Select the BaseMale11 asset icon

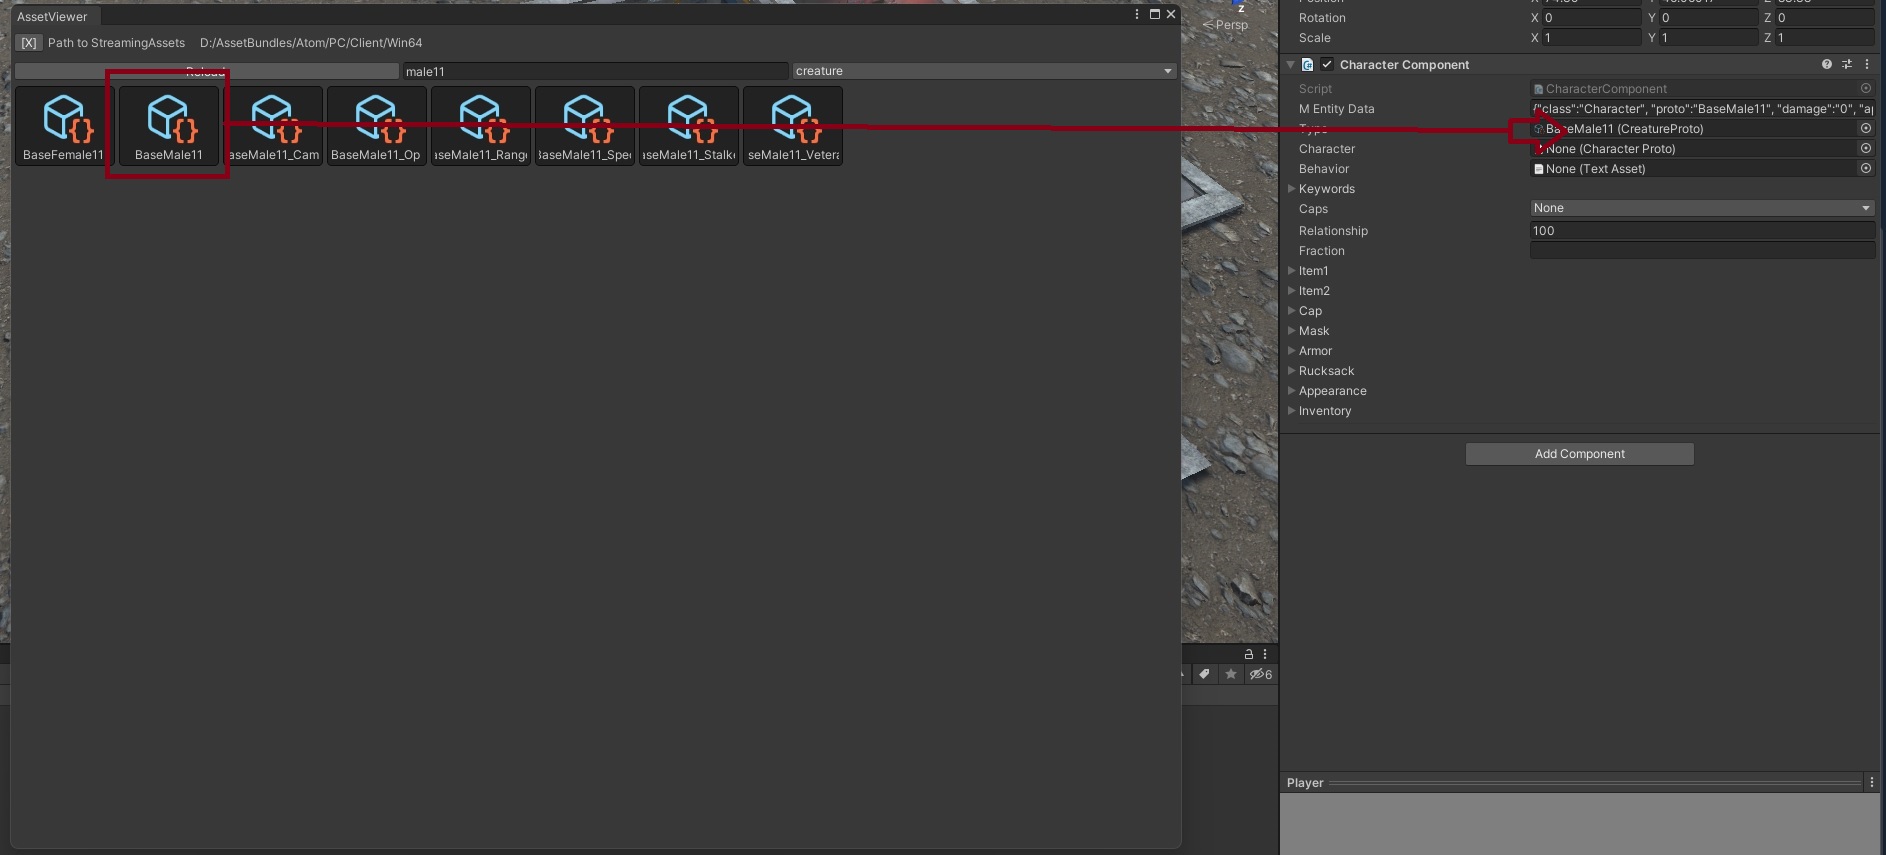[169, 126]
